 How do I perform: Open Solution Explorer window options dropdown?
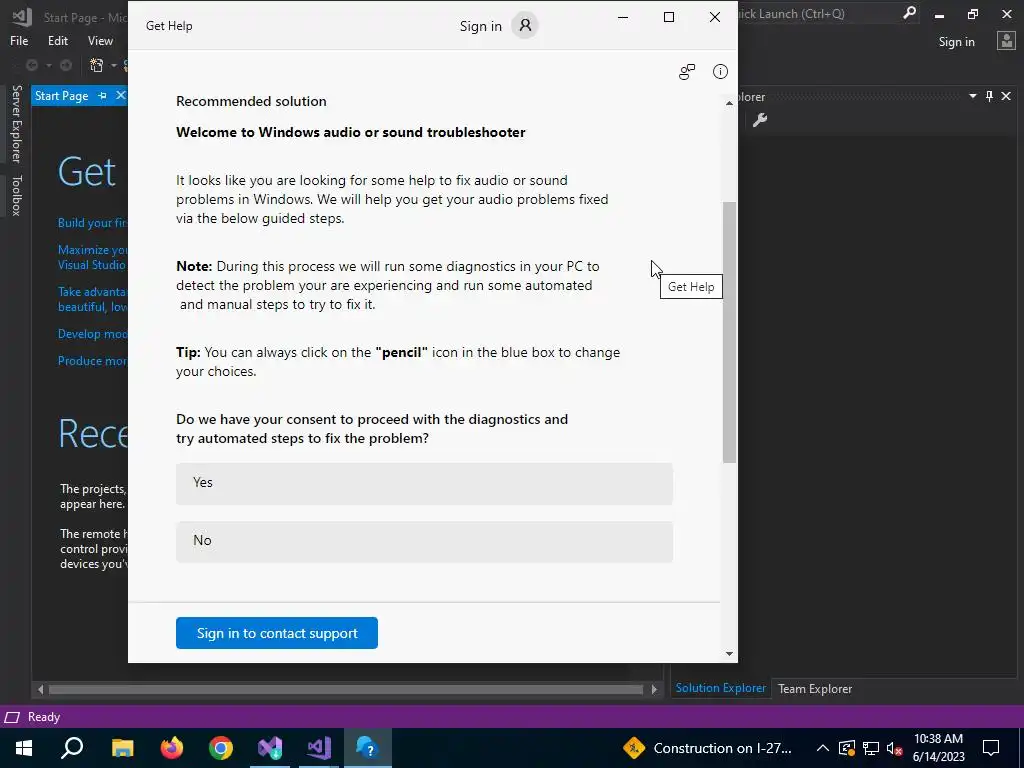(x=972, y=96)
